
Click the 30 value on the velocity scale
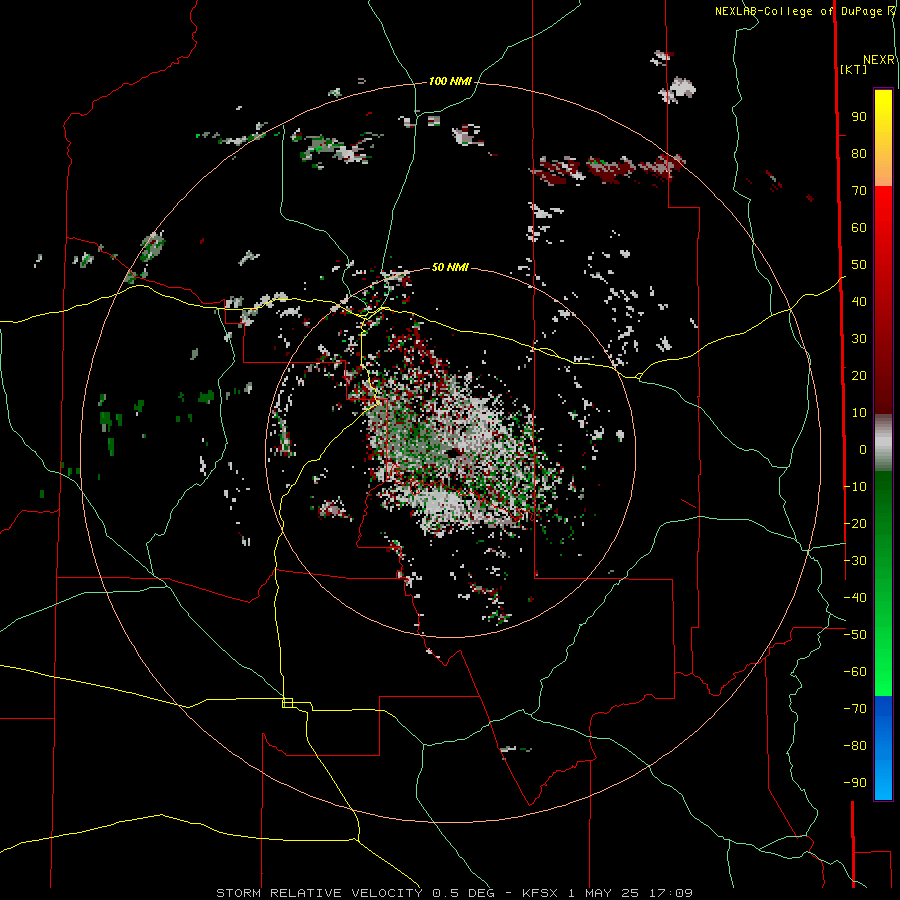(859, 339)
